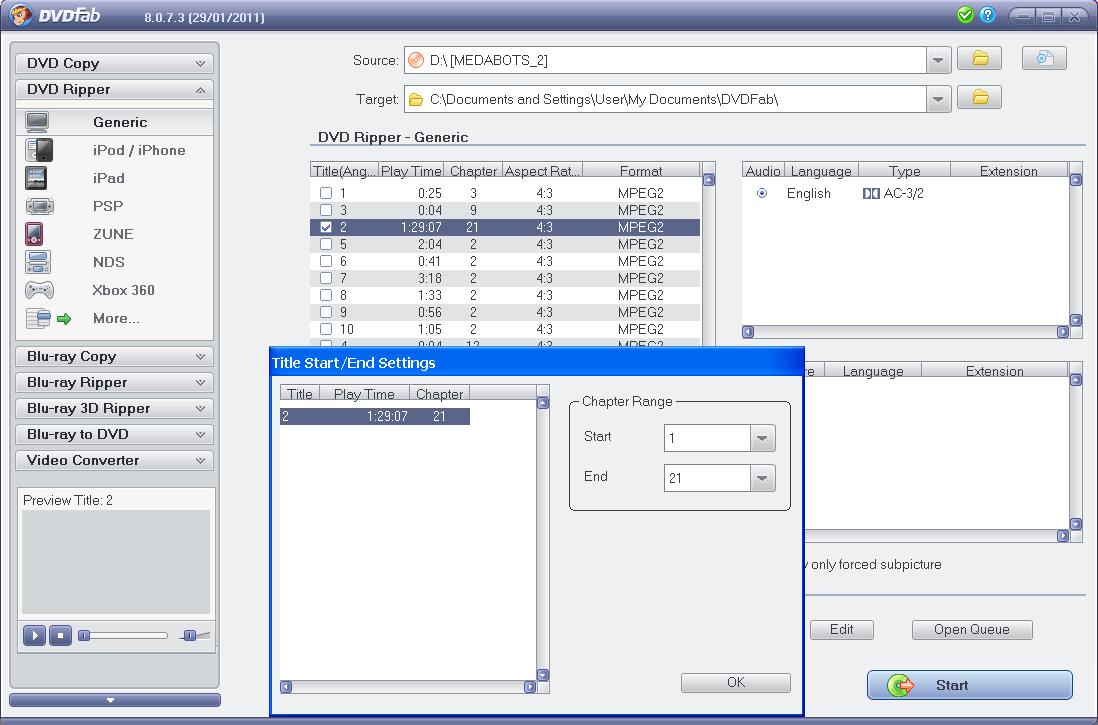
Task: Choose the iPod / iPhone profile
Action: (x=114, y=150)
